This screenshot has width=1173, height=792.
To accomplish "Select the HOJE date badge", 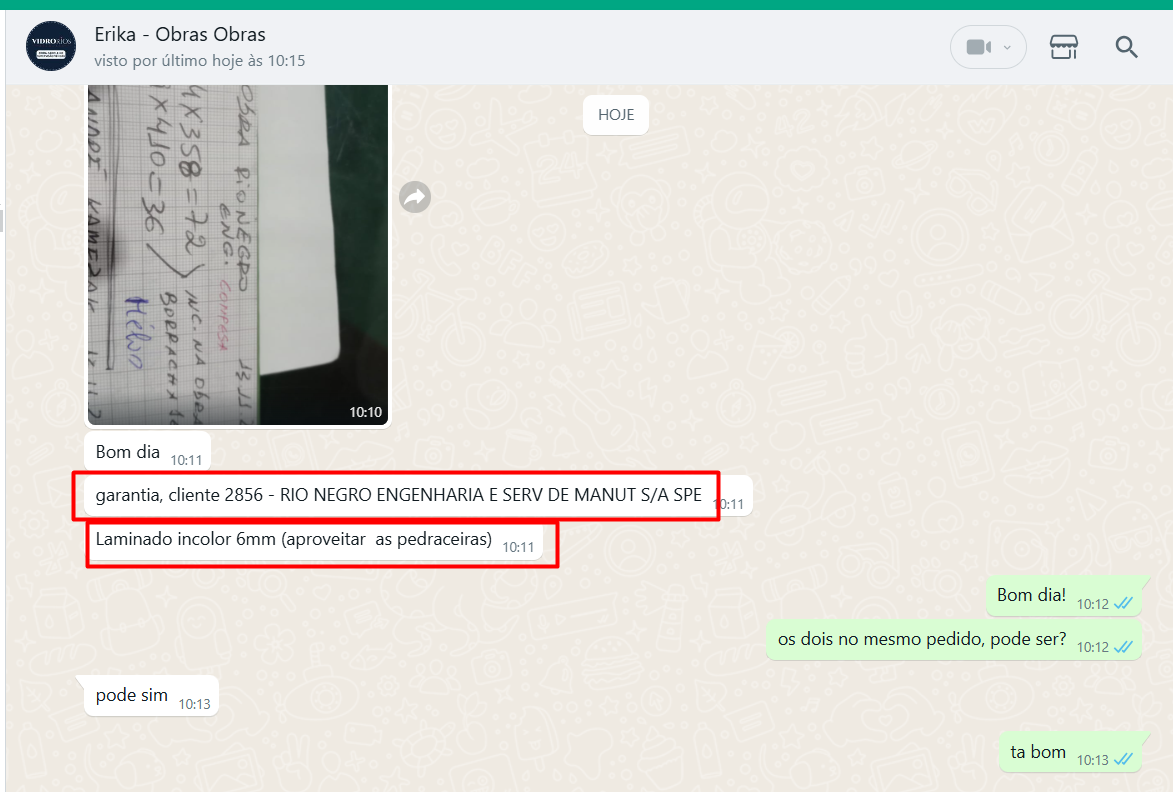I will click(616, 115).
